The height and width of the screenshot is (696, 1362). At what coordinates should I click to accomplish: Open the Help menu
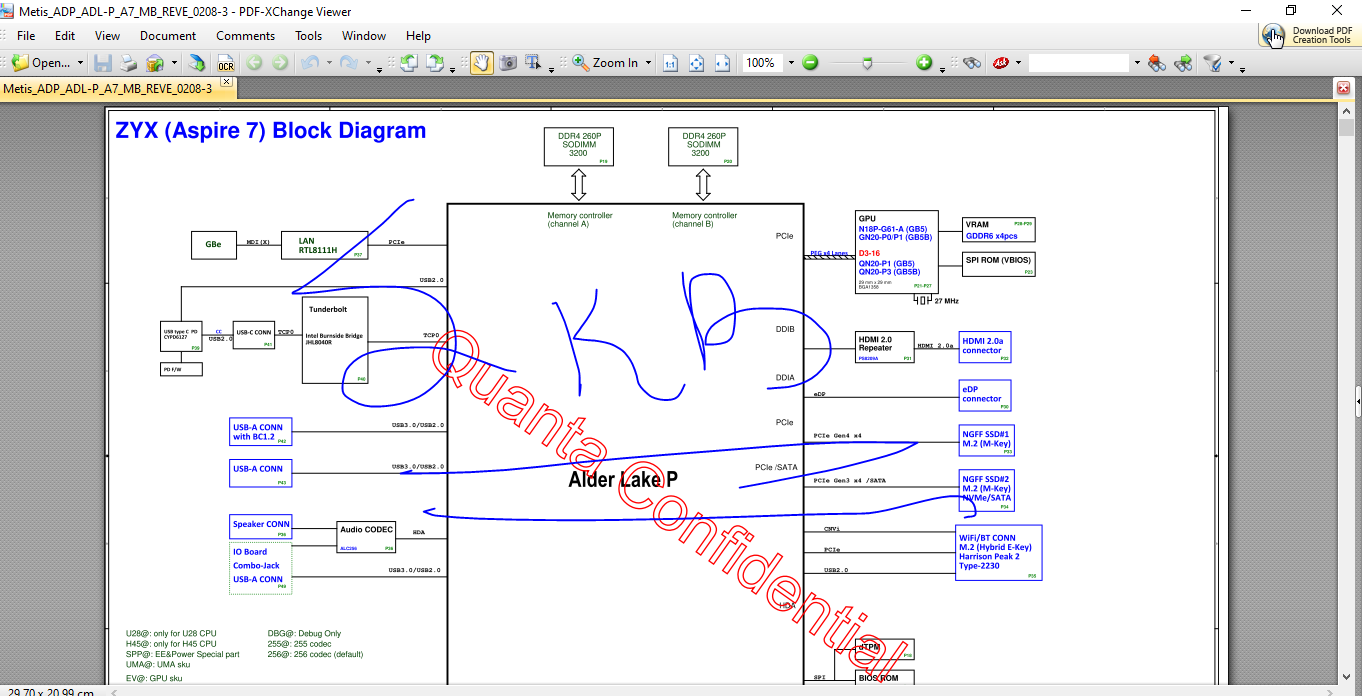418,35
